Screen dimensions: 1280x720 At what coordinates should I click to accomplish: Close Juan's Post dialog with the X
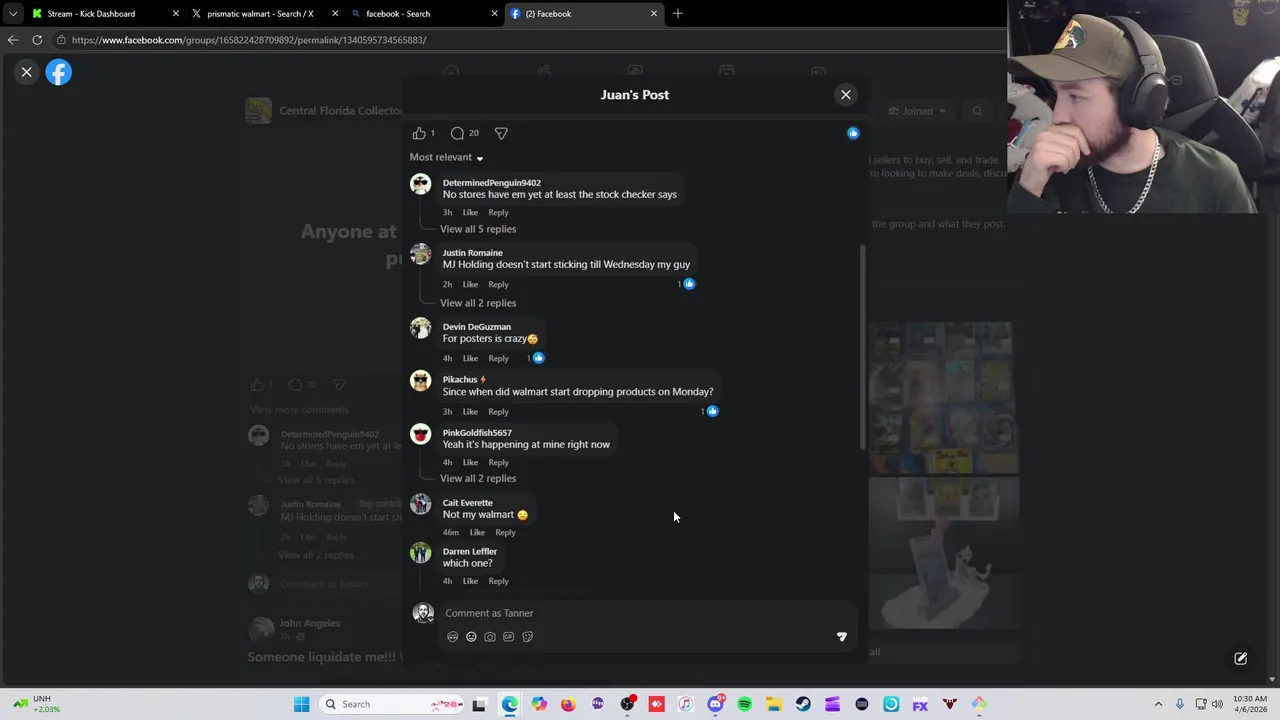tap(846, 95)
